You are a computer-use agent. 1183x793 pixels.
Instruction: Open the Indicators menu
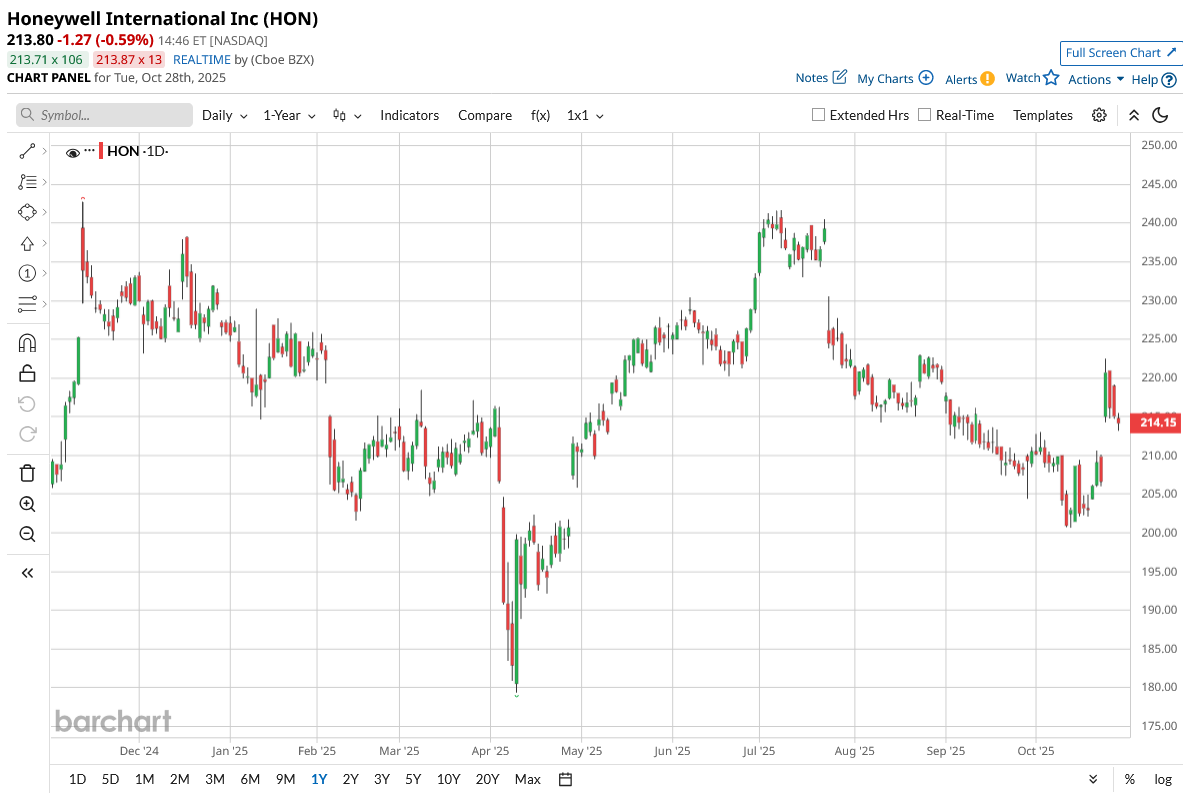tap(409, 115)
